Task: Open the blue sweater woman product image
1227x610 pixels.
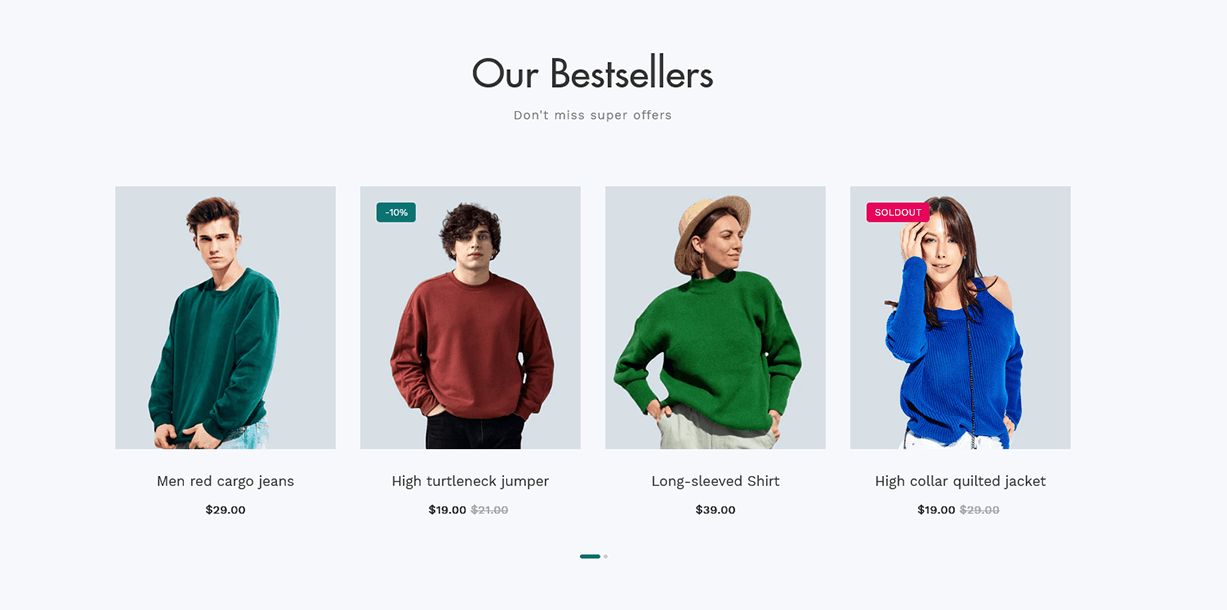Action: [960, 317]
